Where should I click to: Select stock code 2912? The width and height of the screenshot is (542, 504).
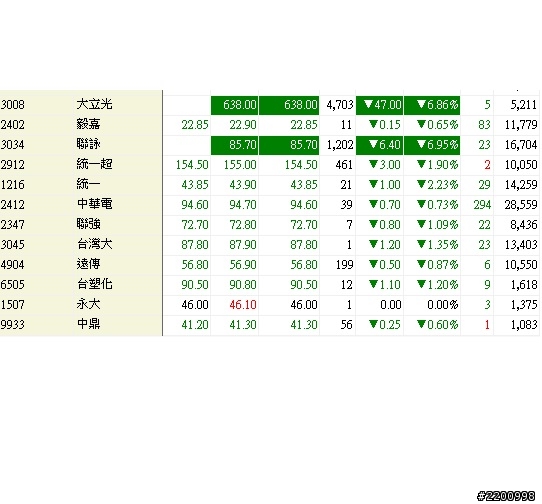click(12, 165)
